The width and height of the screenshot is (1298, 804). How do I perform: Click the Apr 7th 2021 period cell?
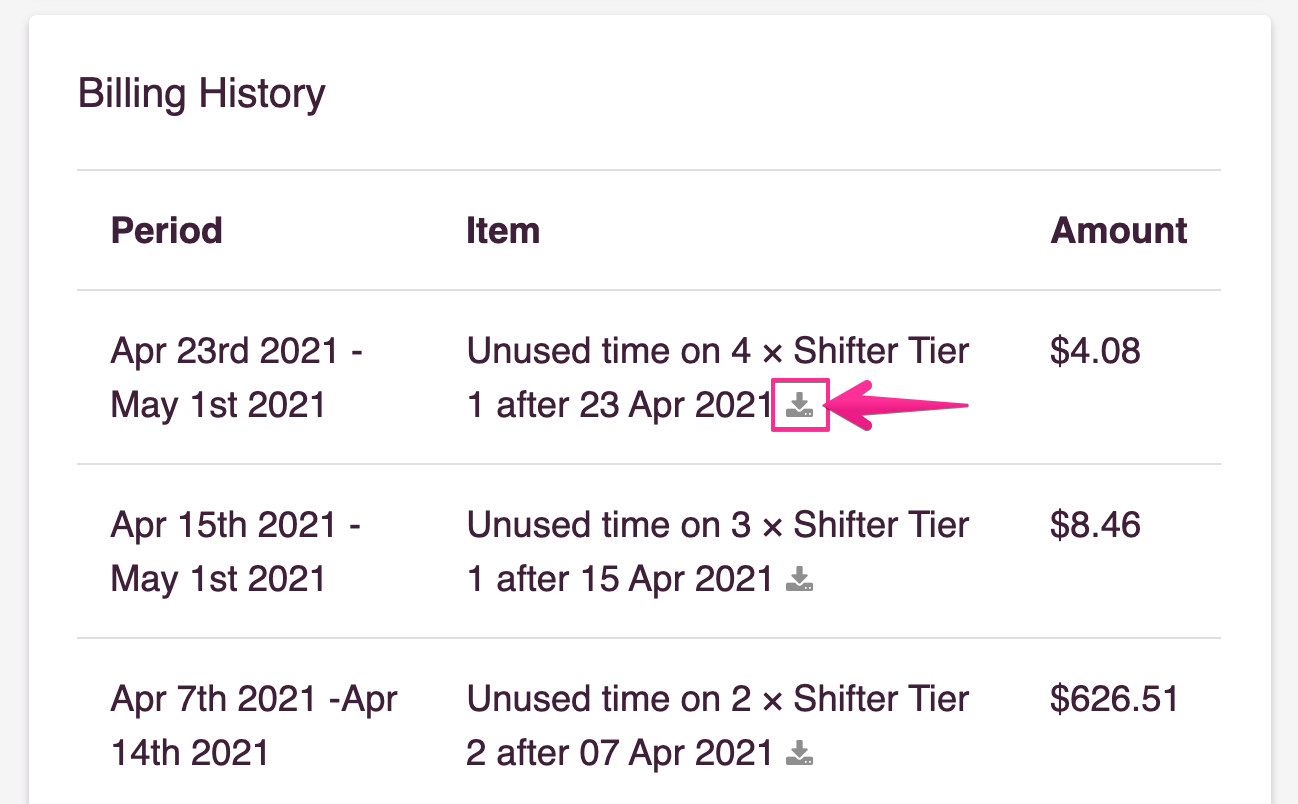coord(254,726)
